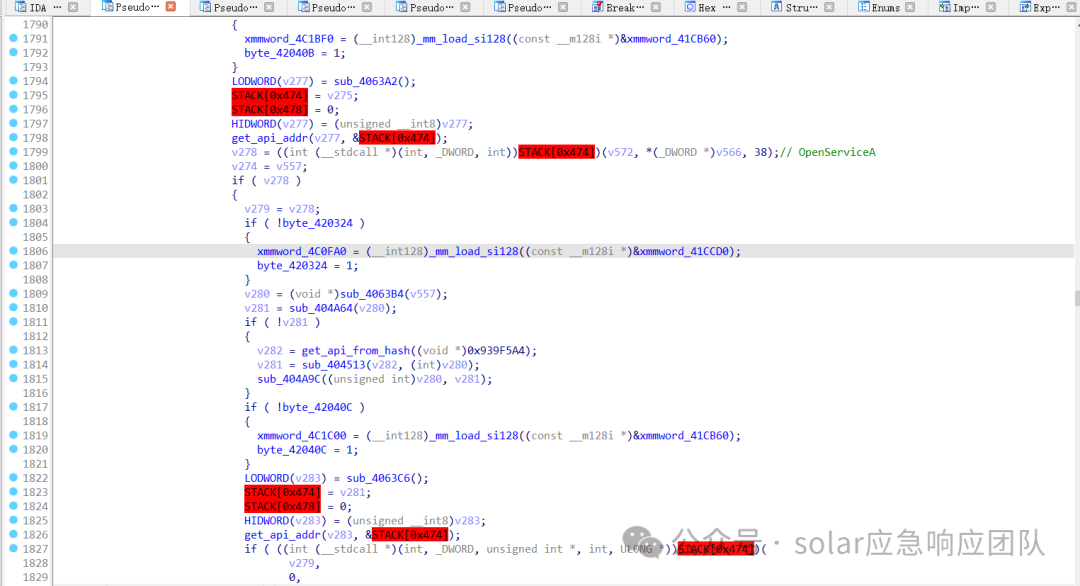This screenshot has height=586, width=1080.
Task: Toggle breakpoint dot on line 1799
Action: point(13,151)
